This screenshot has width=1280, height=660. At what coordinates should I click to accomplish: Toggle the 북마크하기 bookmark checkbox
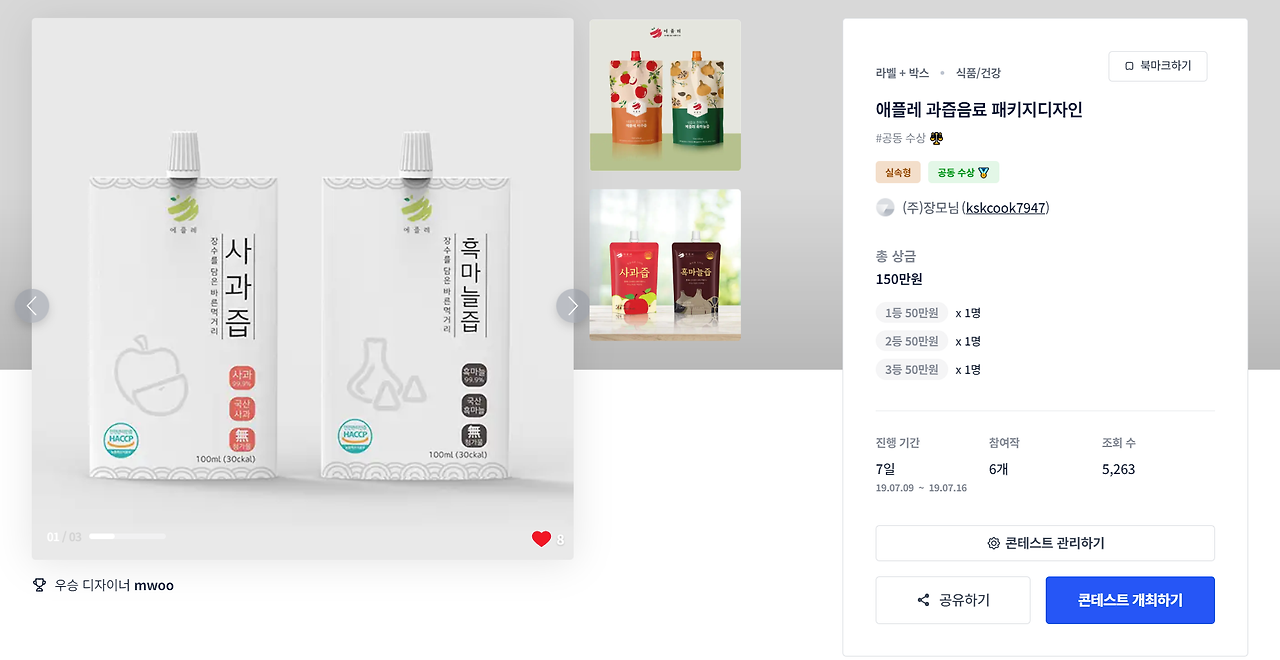click(1129, 66)
